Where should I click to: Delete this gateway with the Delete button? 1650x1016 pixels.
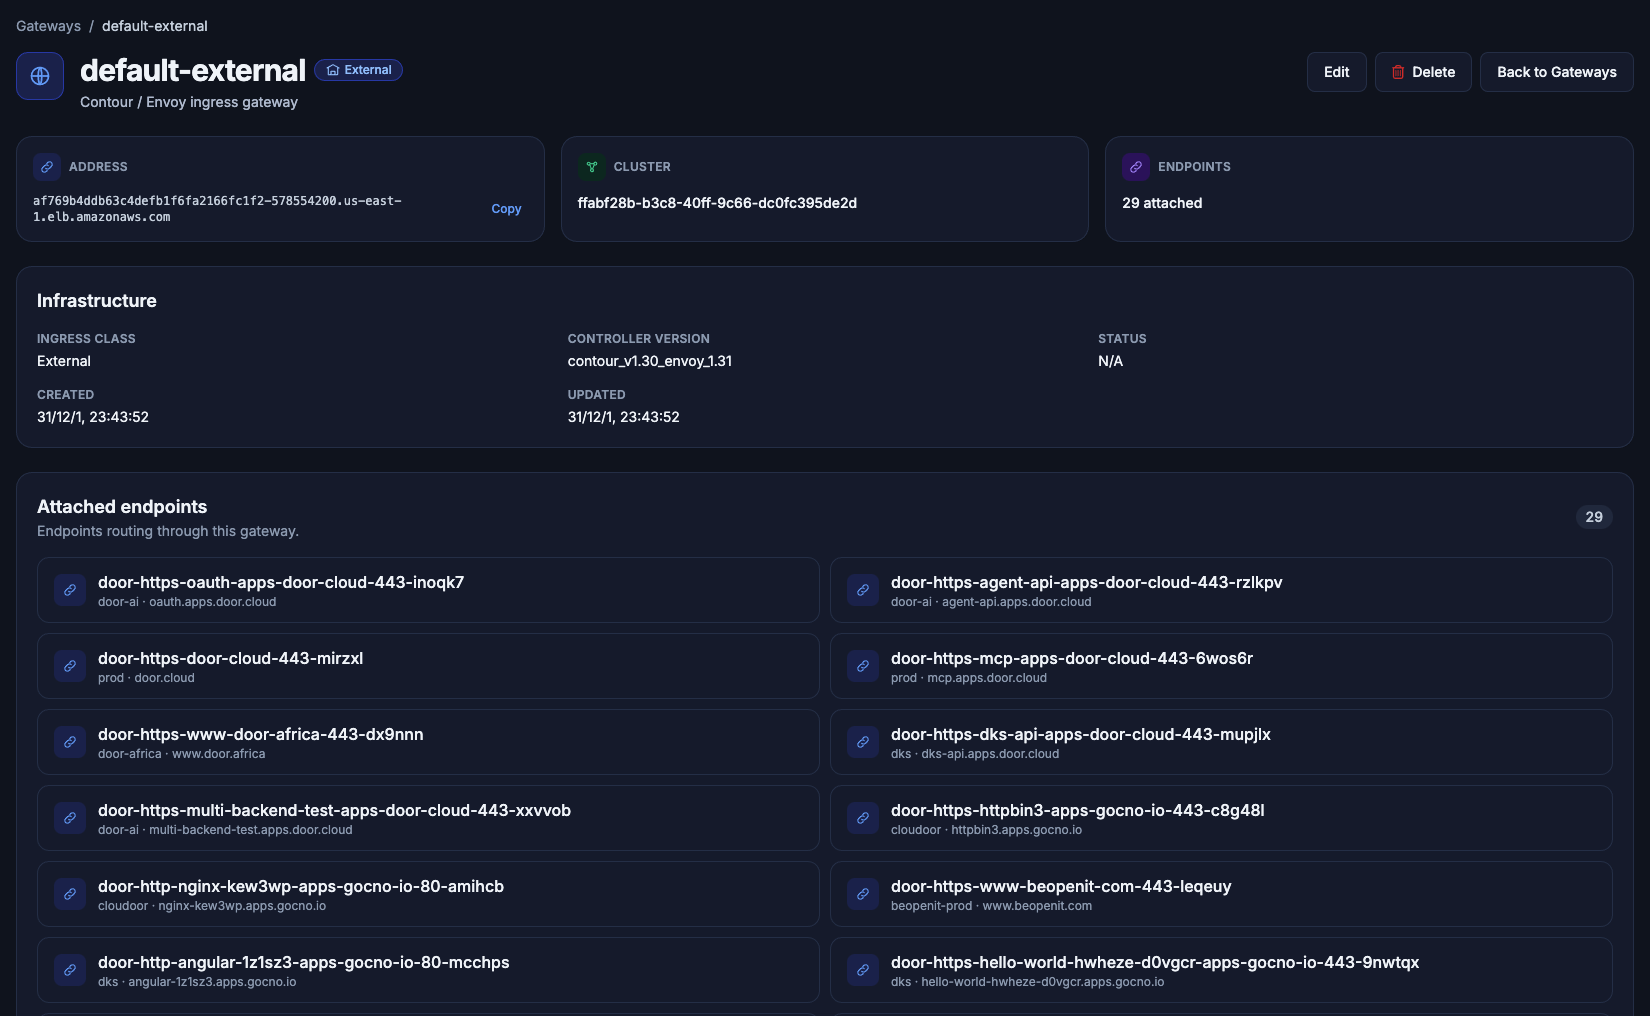pos(1423,72)
